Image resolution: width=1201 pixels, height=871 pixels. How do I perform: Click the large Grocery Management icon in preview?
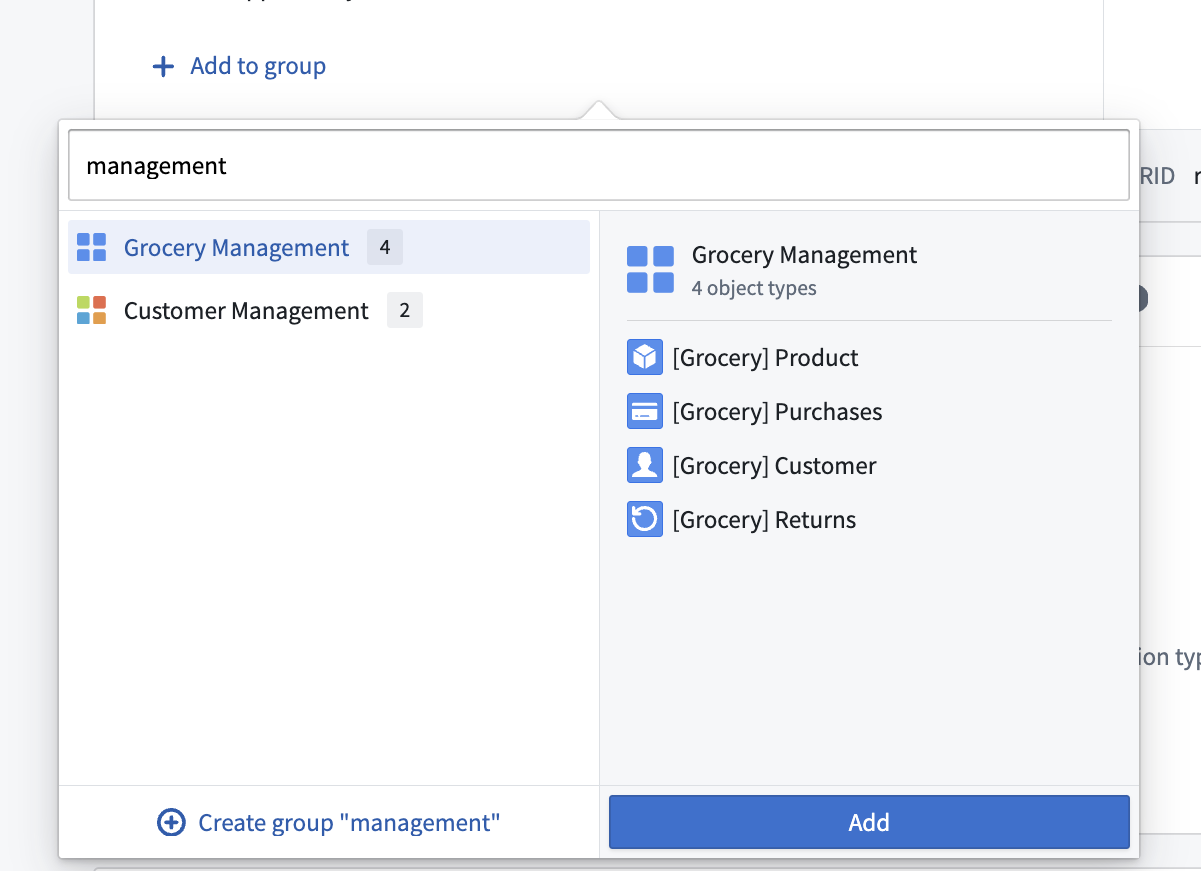point(650,270)
